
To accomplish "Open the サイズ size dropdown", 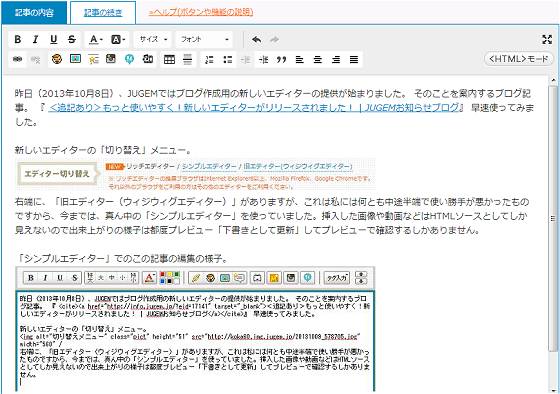I will (x=153, y=39).
